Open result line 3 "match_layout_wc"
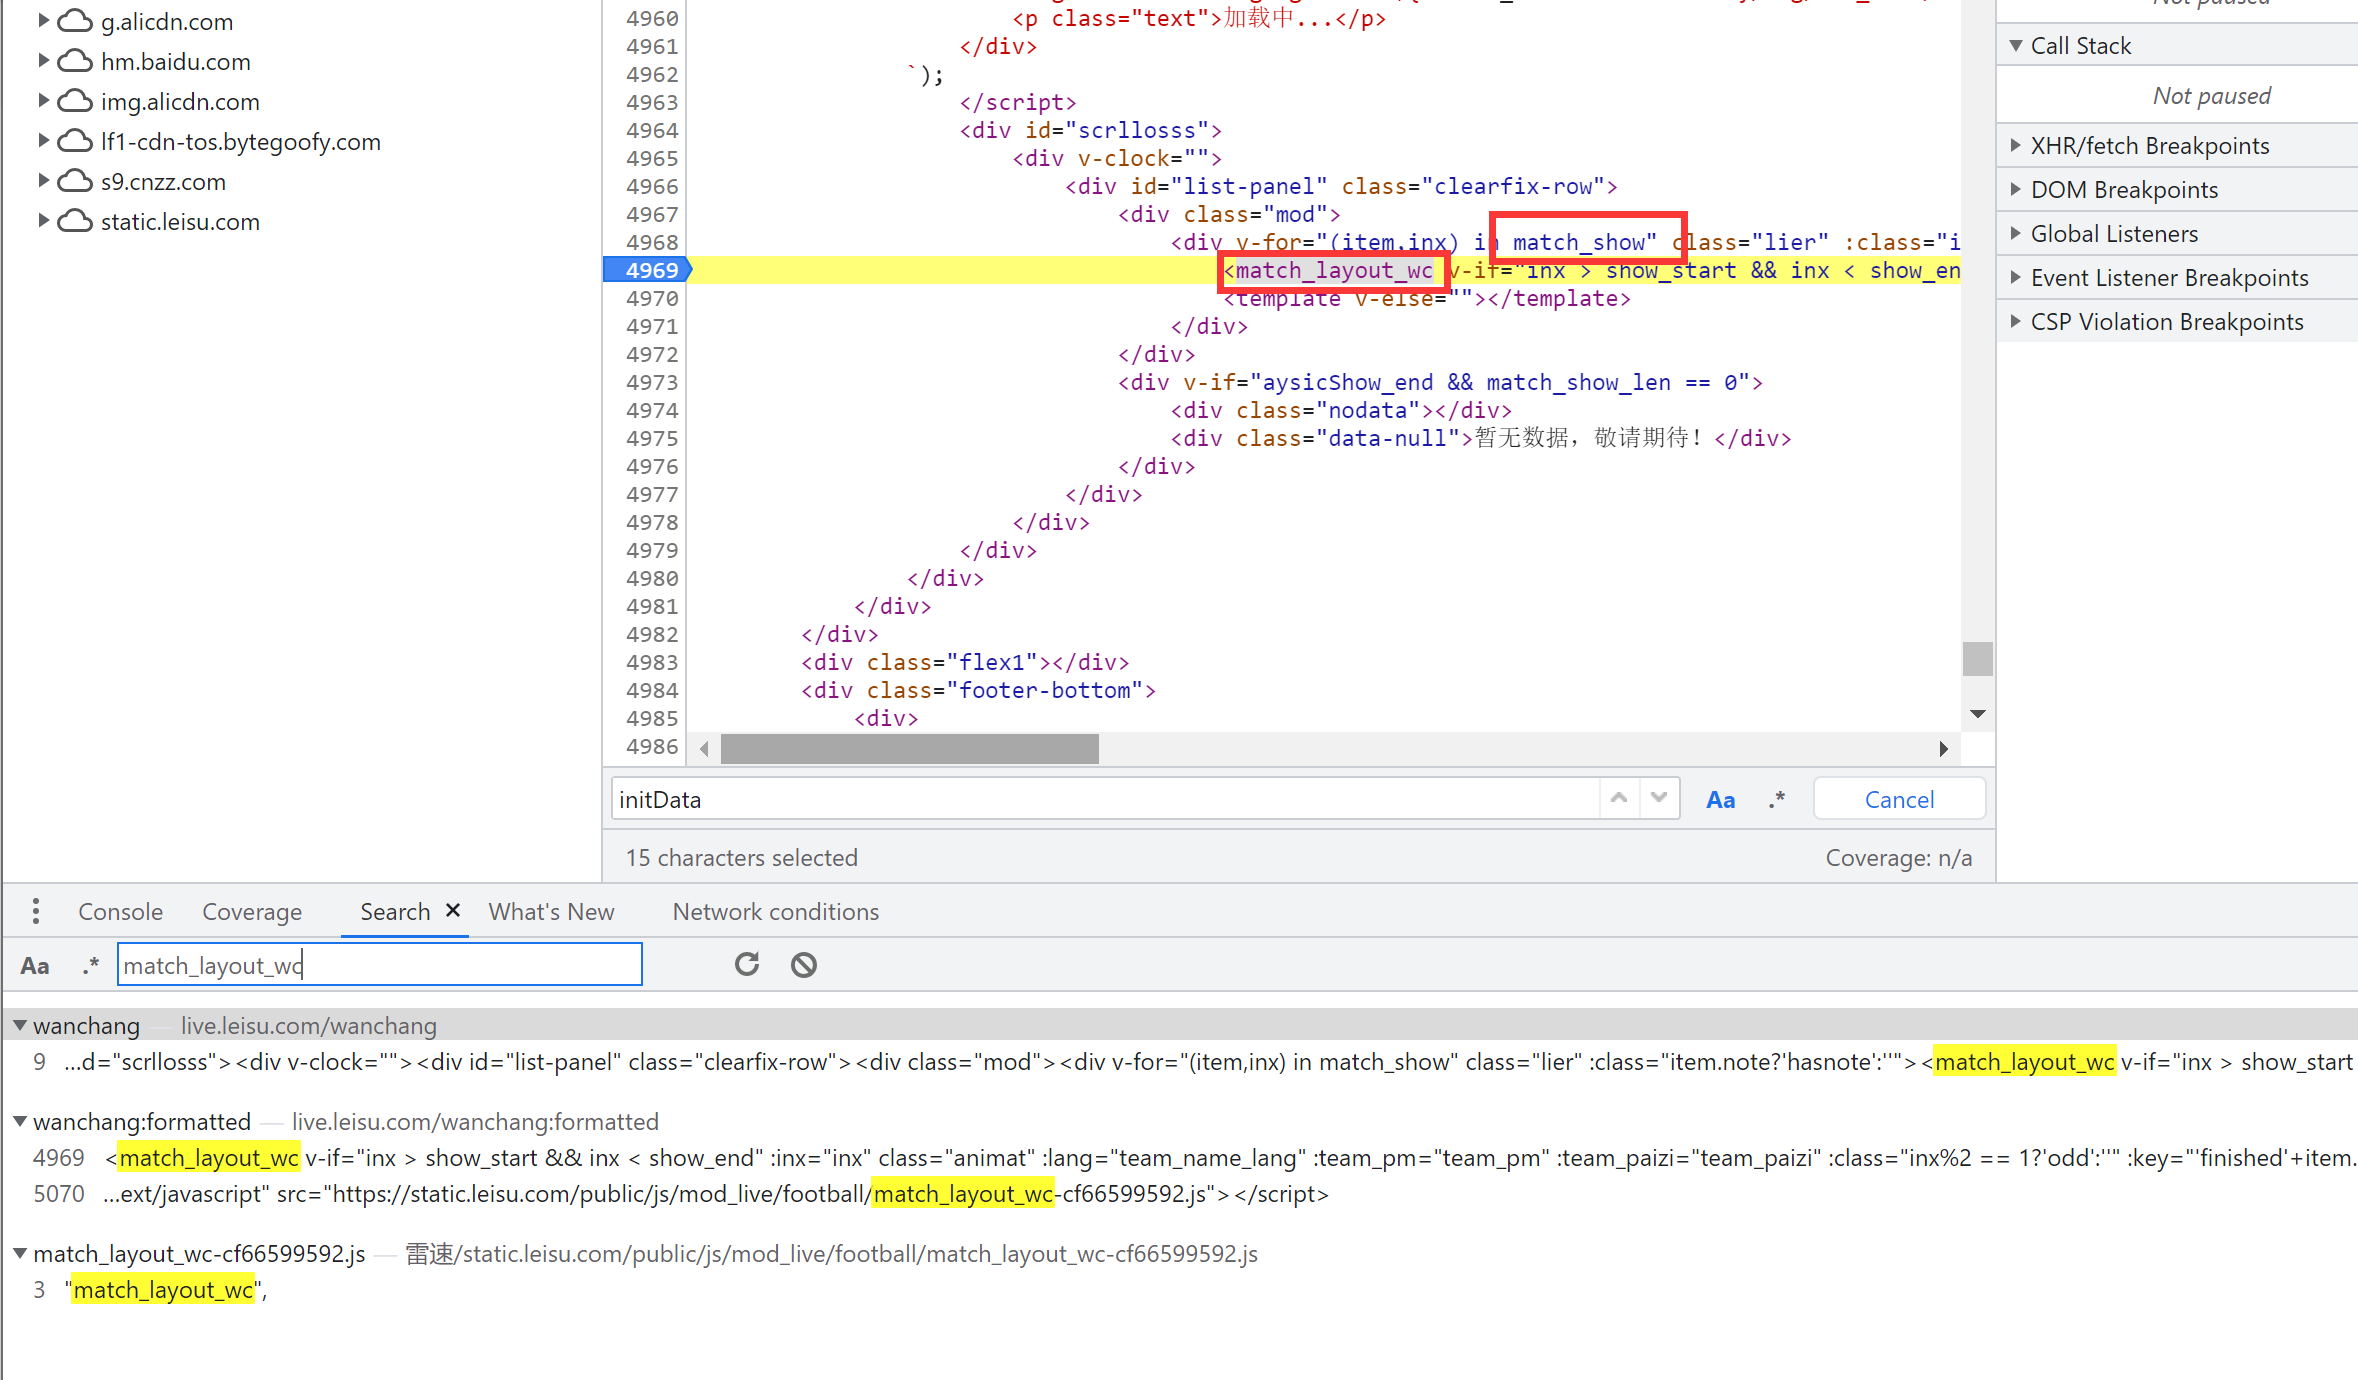2358x1380 pixels. [1180, 1290]
